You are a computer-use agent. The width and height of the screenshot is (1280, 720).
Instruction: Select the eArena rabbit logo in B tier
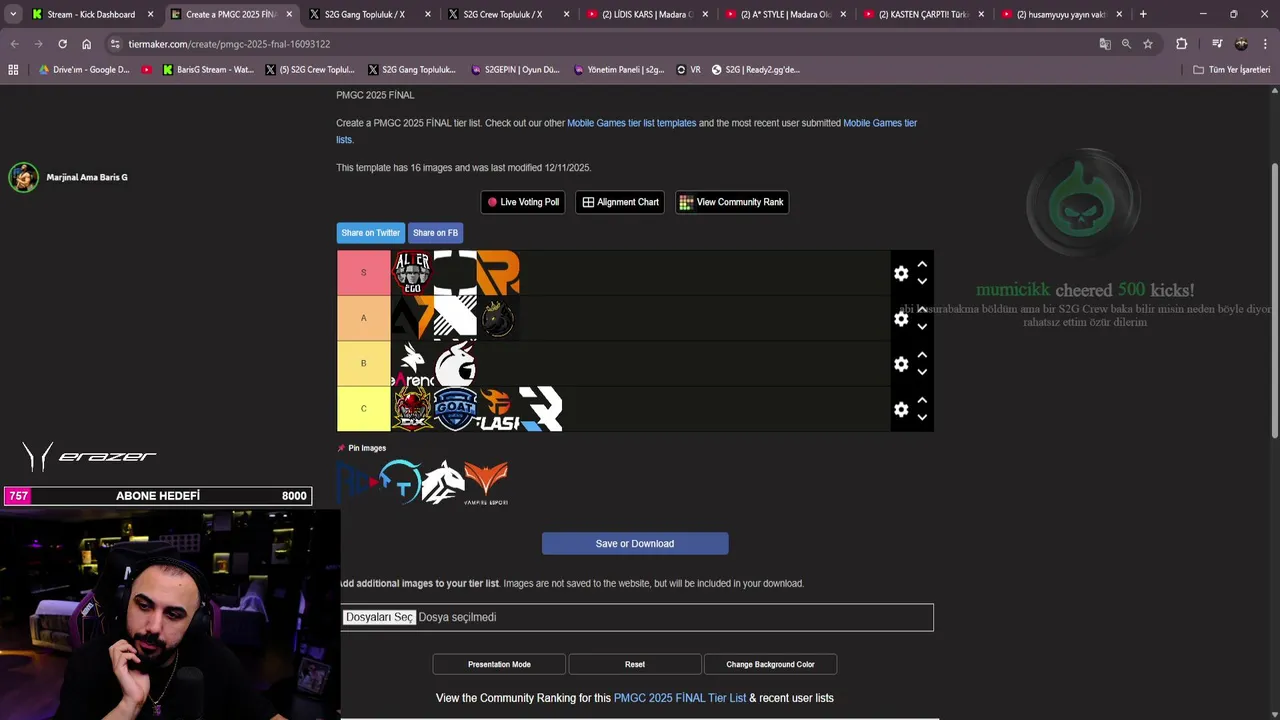click(x=412, y=364)
